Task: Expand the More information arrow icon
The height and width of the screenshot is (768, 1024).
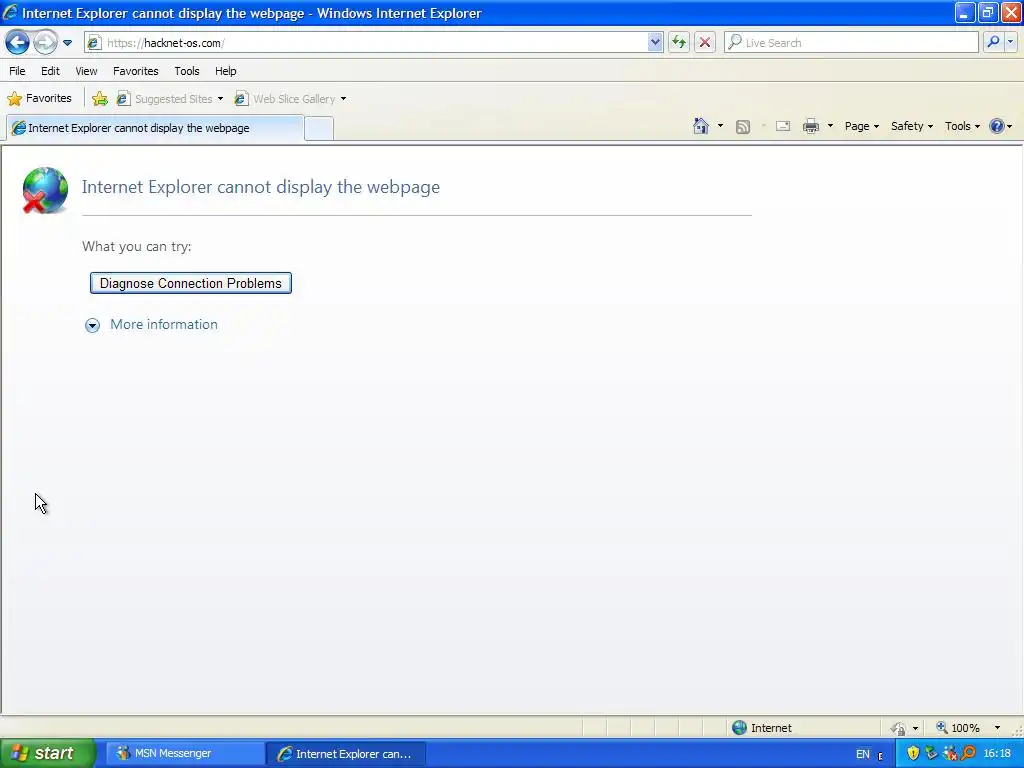Action: [x=93, y=325]
